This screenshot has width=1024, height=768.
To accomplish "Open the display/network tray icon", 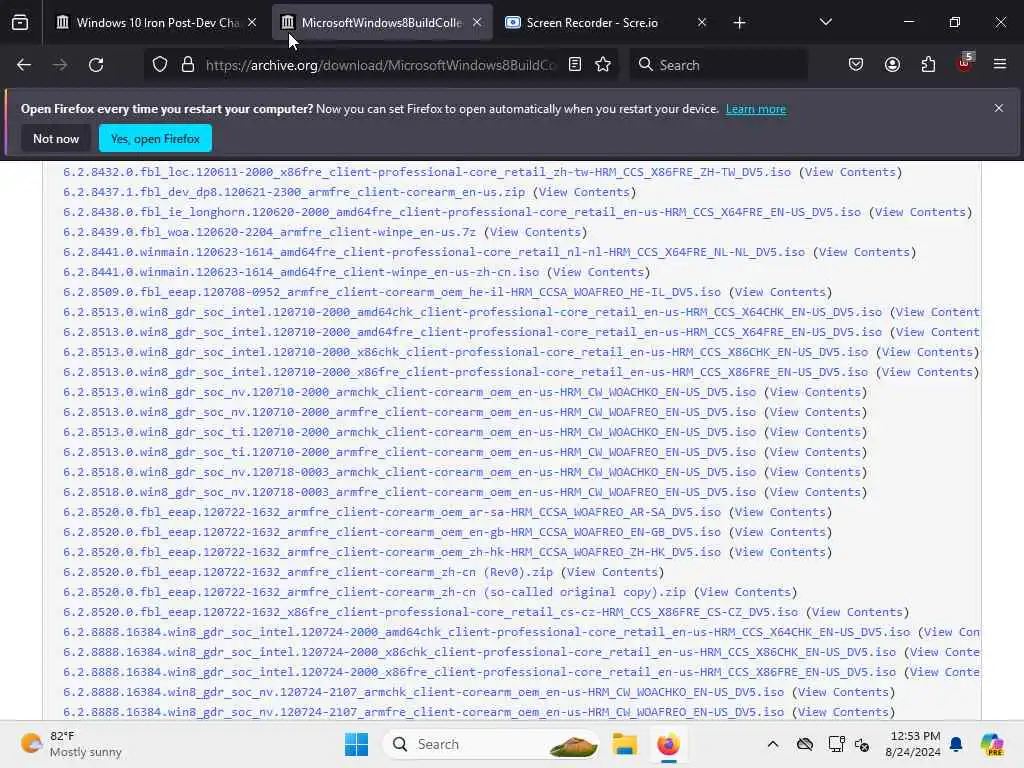I will point(836,744).
